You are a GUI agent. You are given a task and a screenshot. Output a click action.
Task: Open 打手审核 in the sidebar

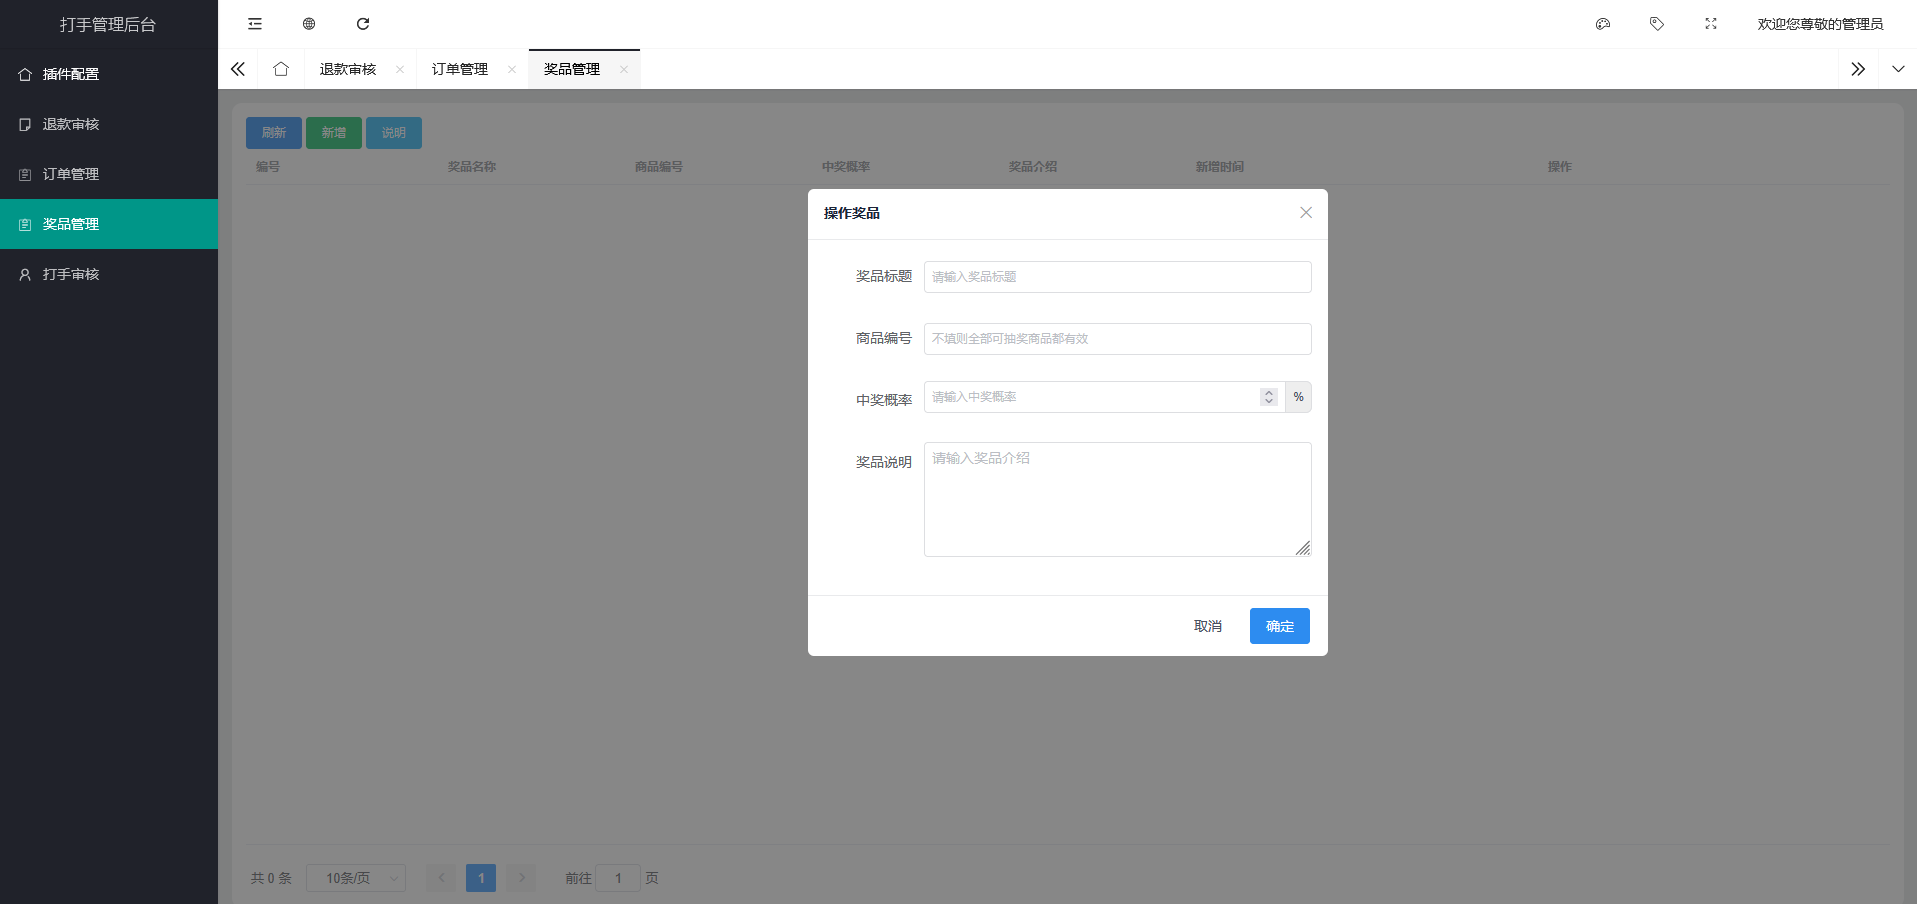[71, 274]
